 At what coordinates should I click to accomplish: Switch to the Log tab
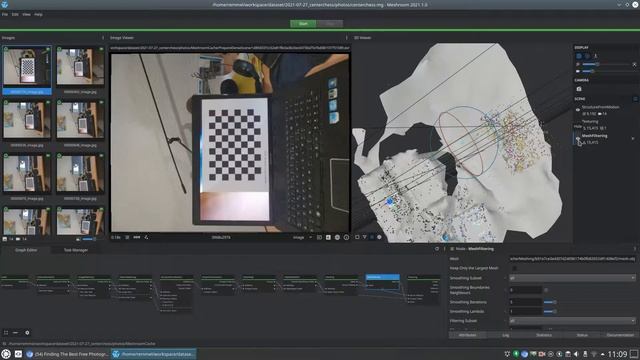click(x=505, y=335)
